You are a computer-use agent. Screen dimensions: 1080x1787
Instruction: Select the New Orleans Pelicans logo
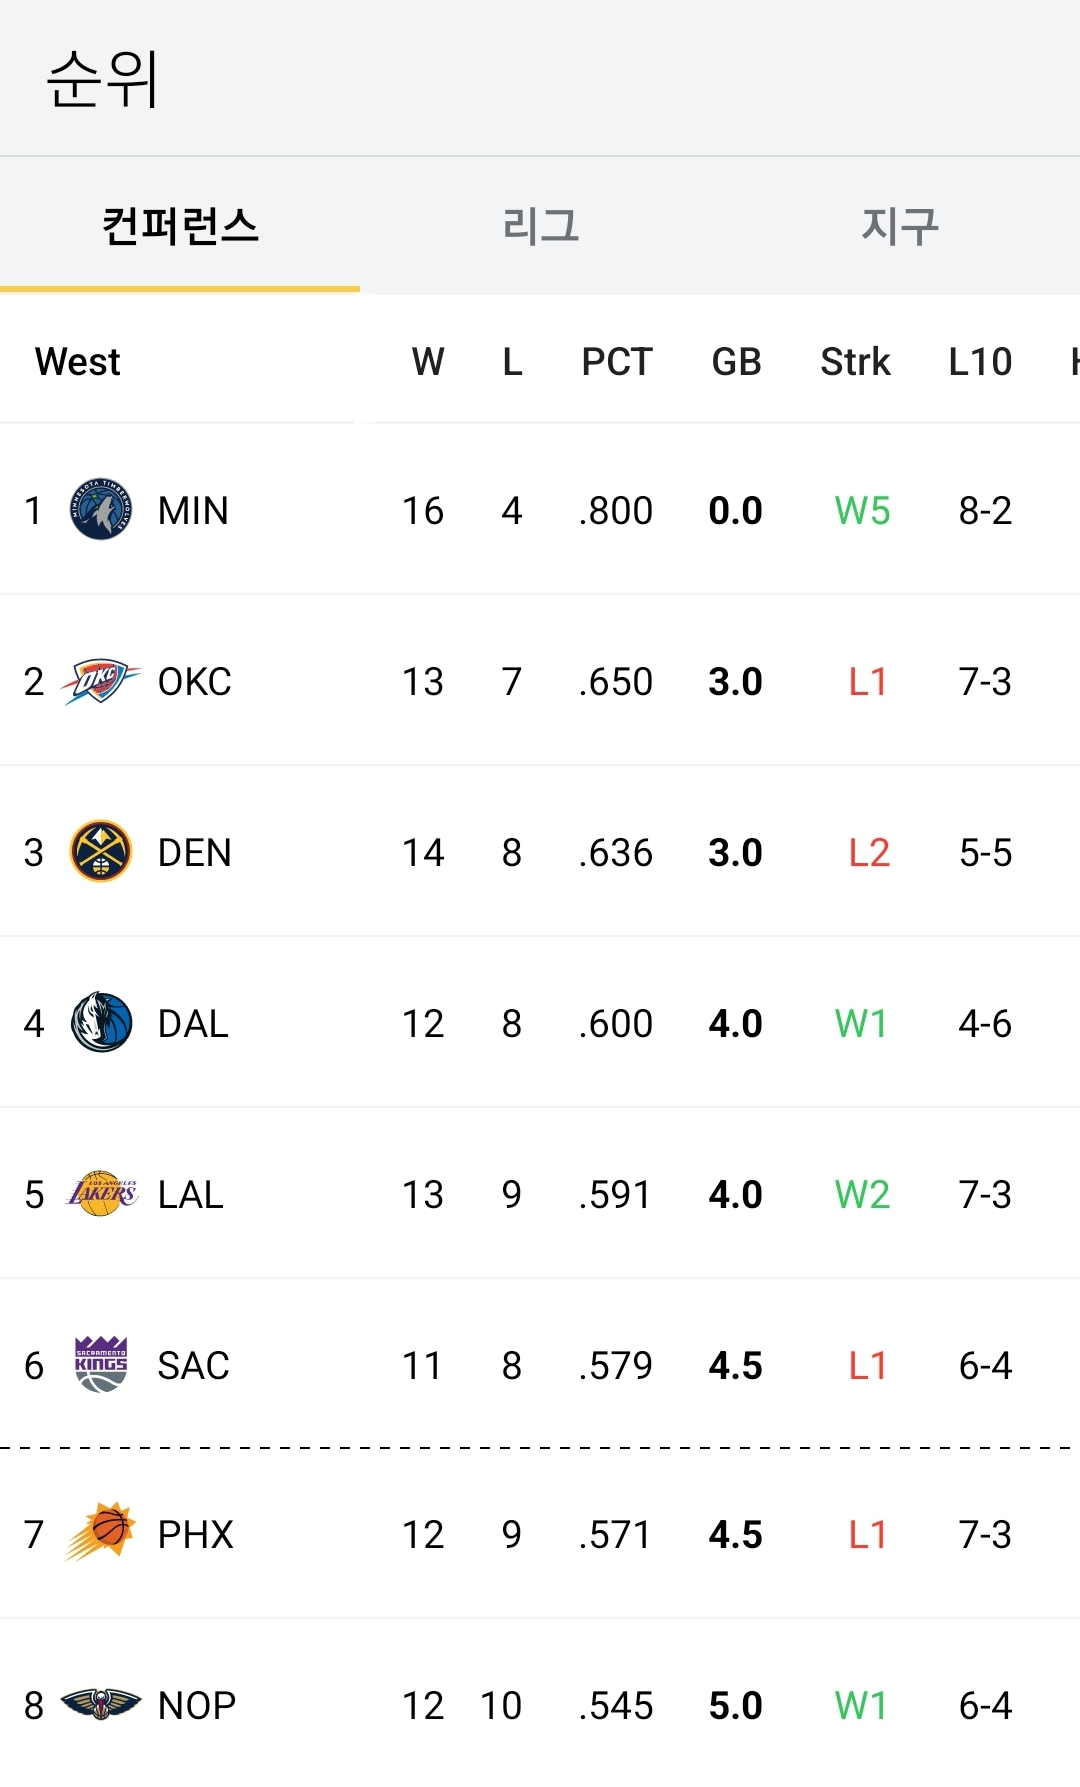tap(100, 1704)
